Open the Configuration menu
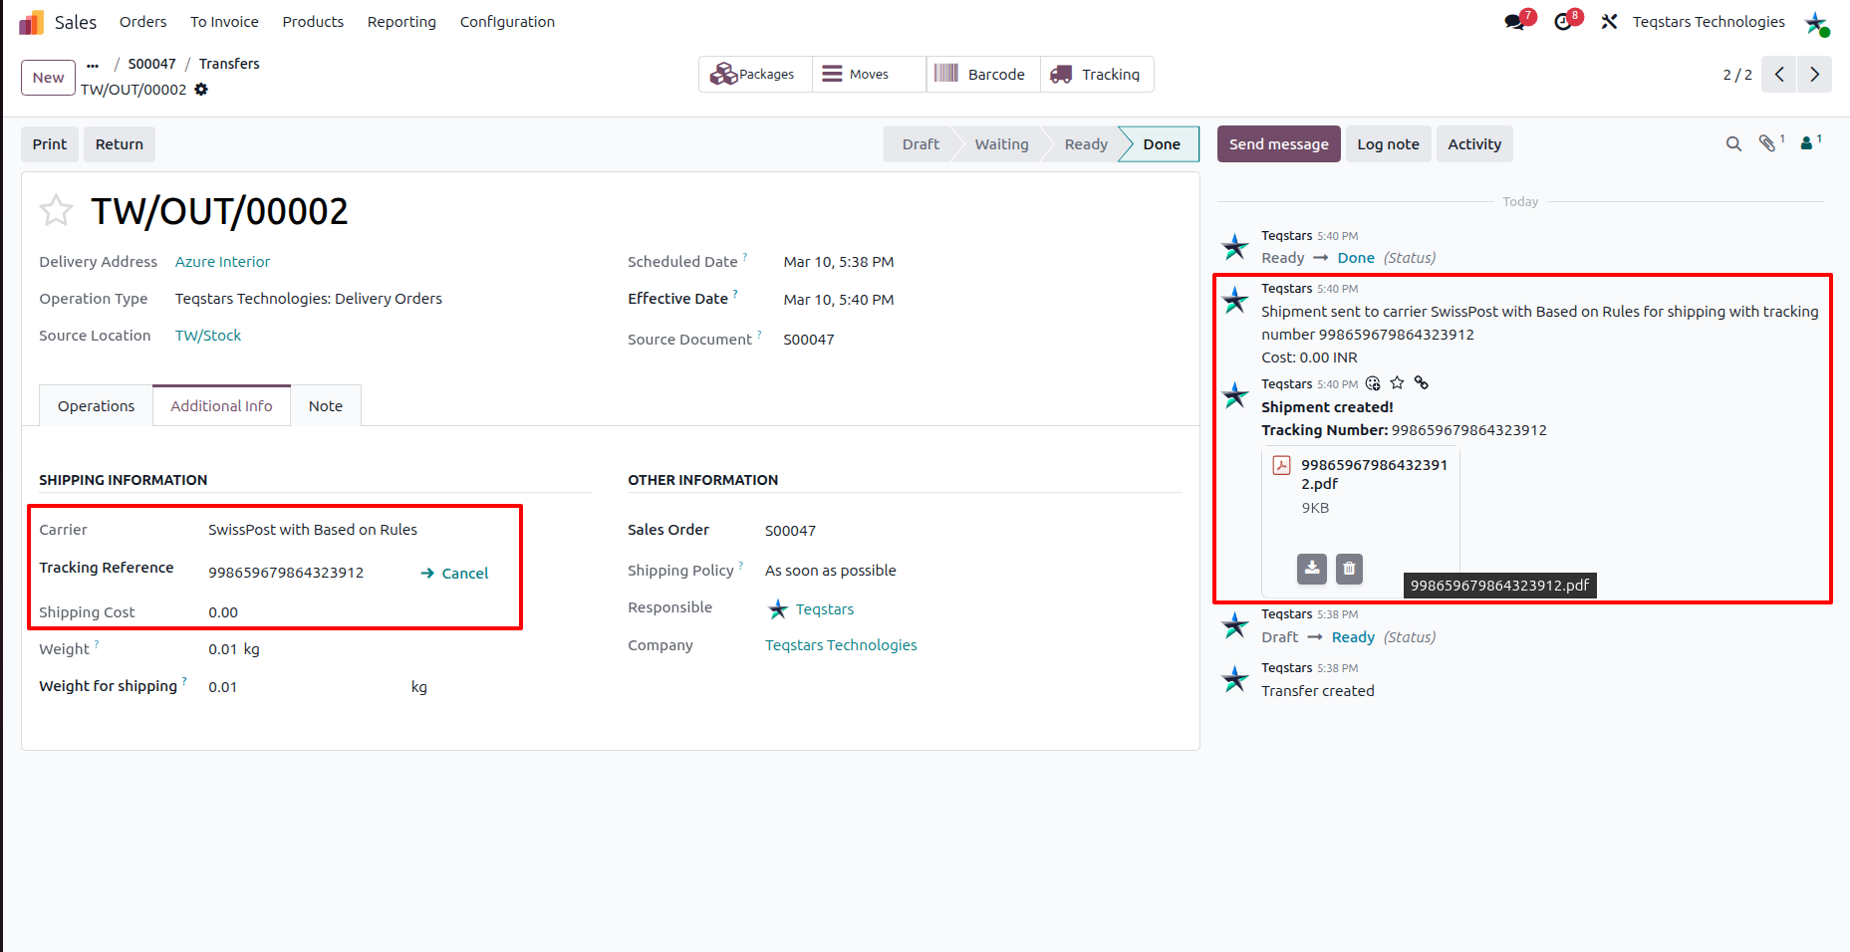The height and width of the screenshot is (952, 1850). (x=507, y=22)
